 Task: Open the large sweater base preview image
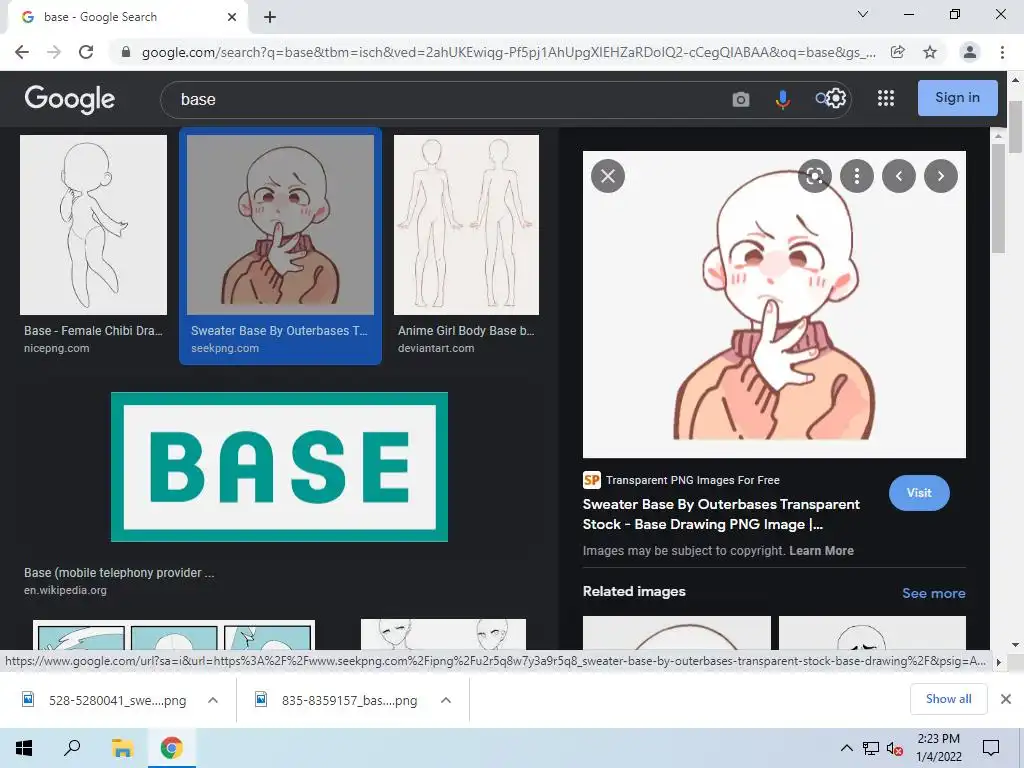click(x=774, y=304)
